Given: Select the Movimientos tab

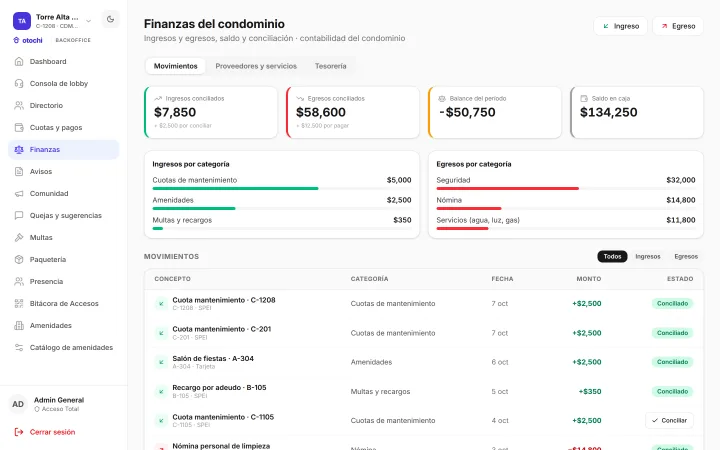Looking at the screenshot, I should coord(175,66).
